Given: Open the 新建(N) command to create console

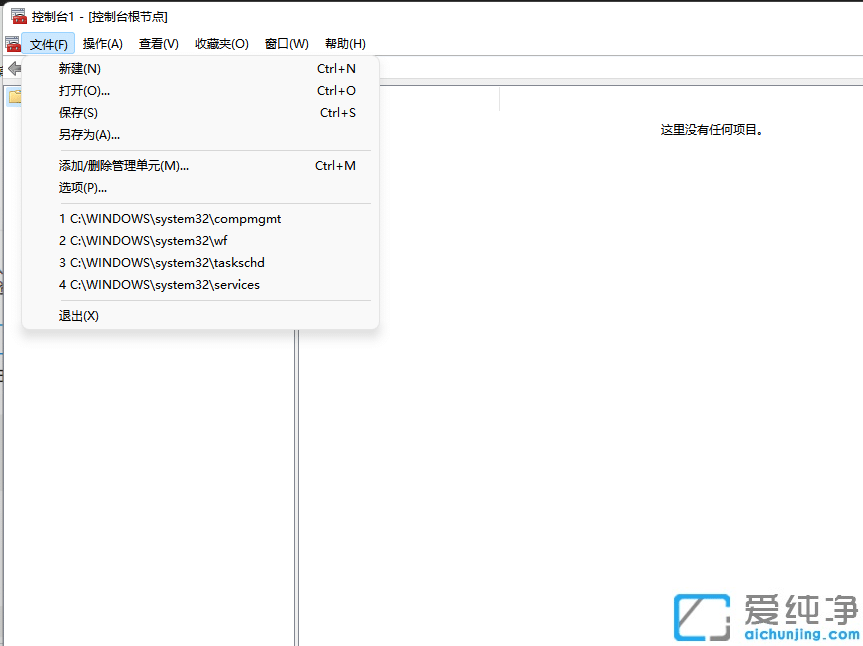Looking at the screenshot, I should tap(80, 68).
